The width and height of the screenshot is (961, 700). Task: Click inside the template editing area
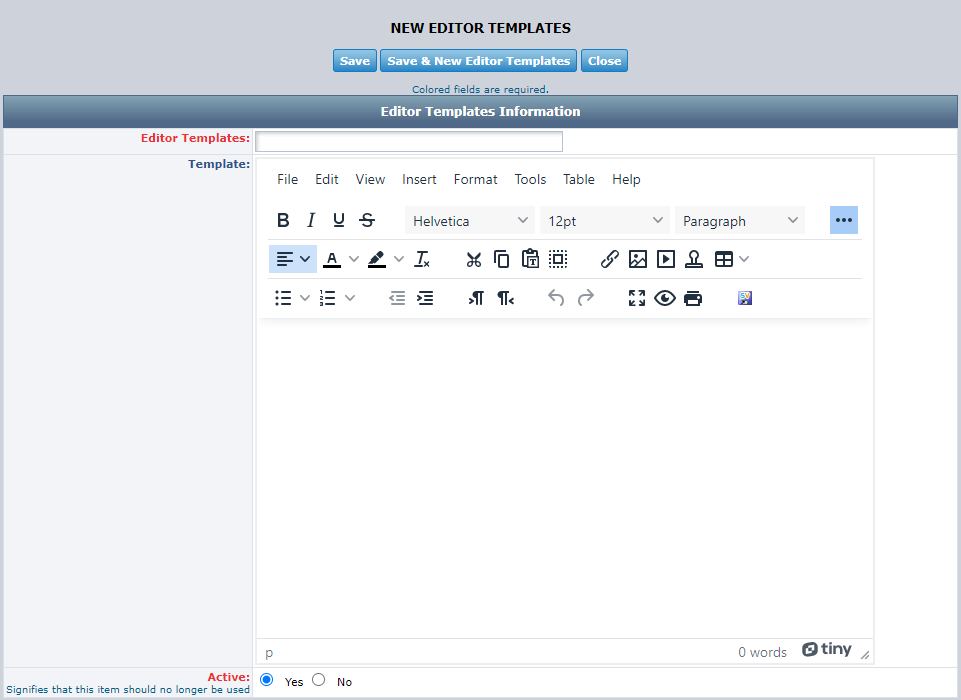coord(564,478)
